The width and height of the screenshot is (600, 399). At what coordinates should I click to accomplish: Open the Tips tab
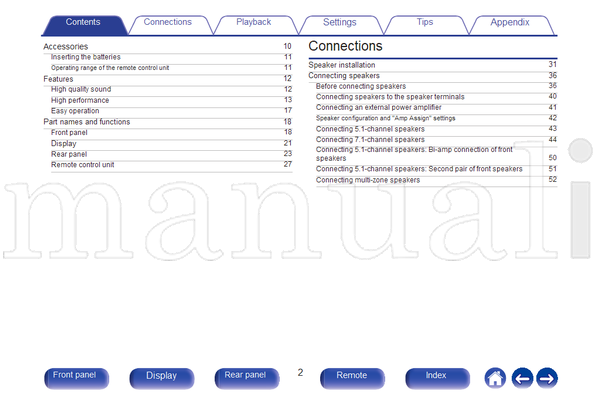click(x=425, y=22)
